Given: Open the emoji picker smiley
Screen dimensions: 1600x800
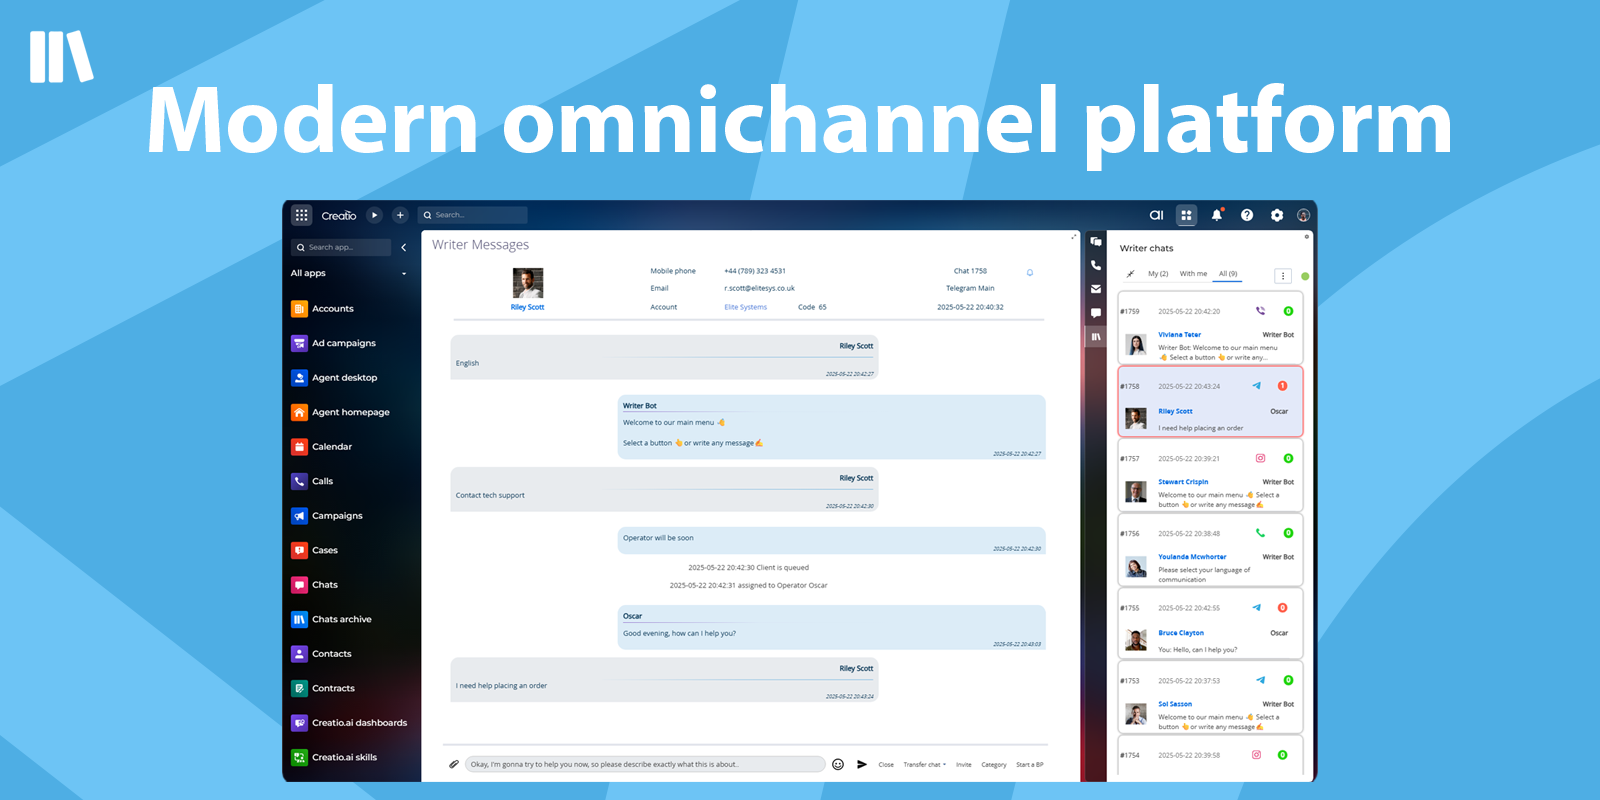Looking at the screenshot, I should tap(838, 764).
